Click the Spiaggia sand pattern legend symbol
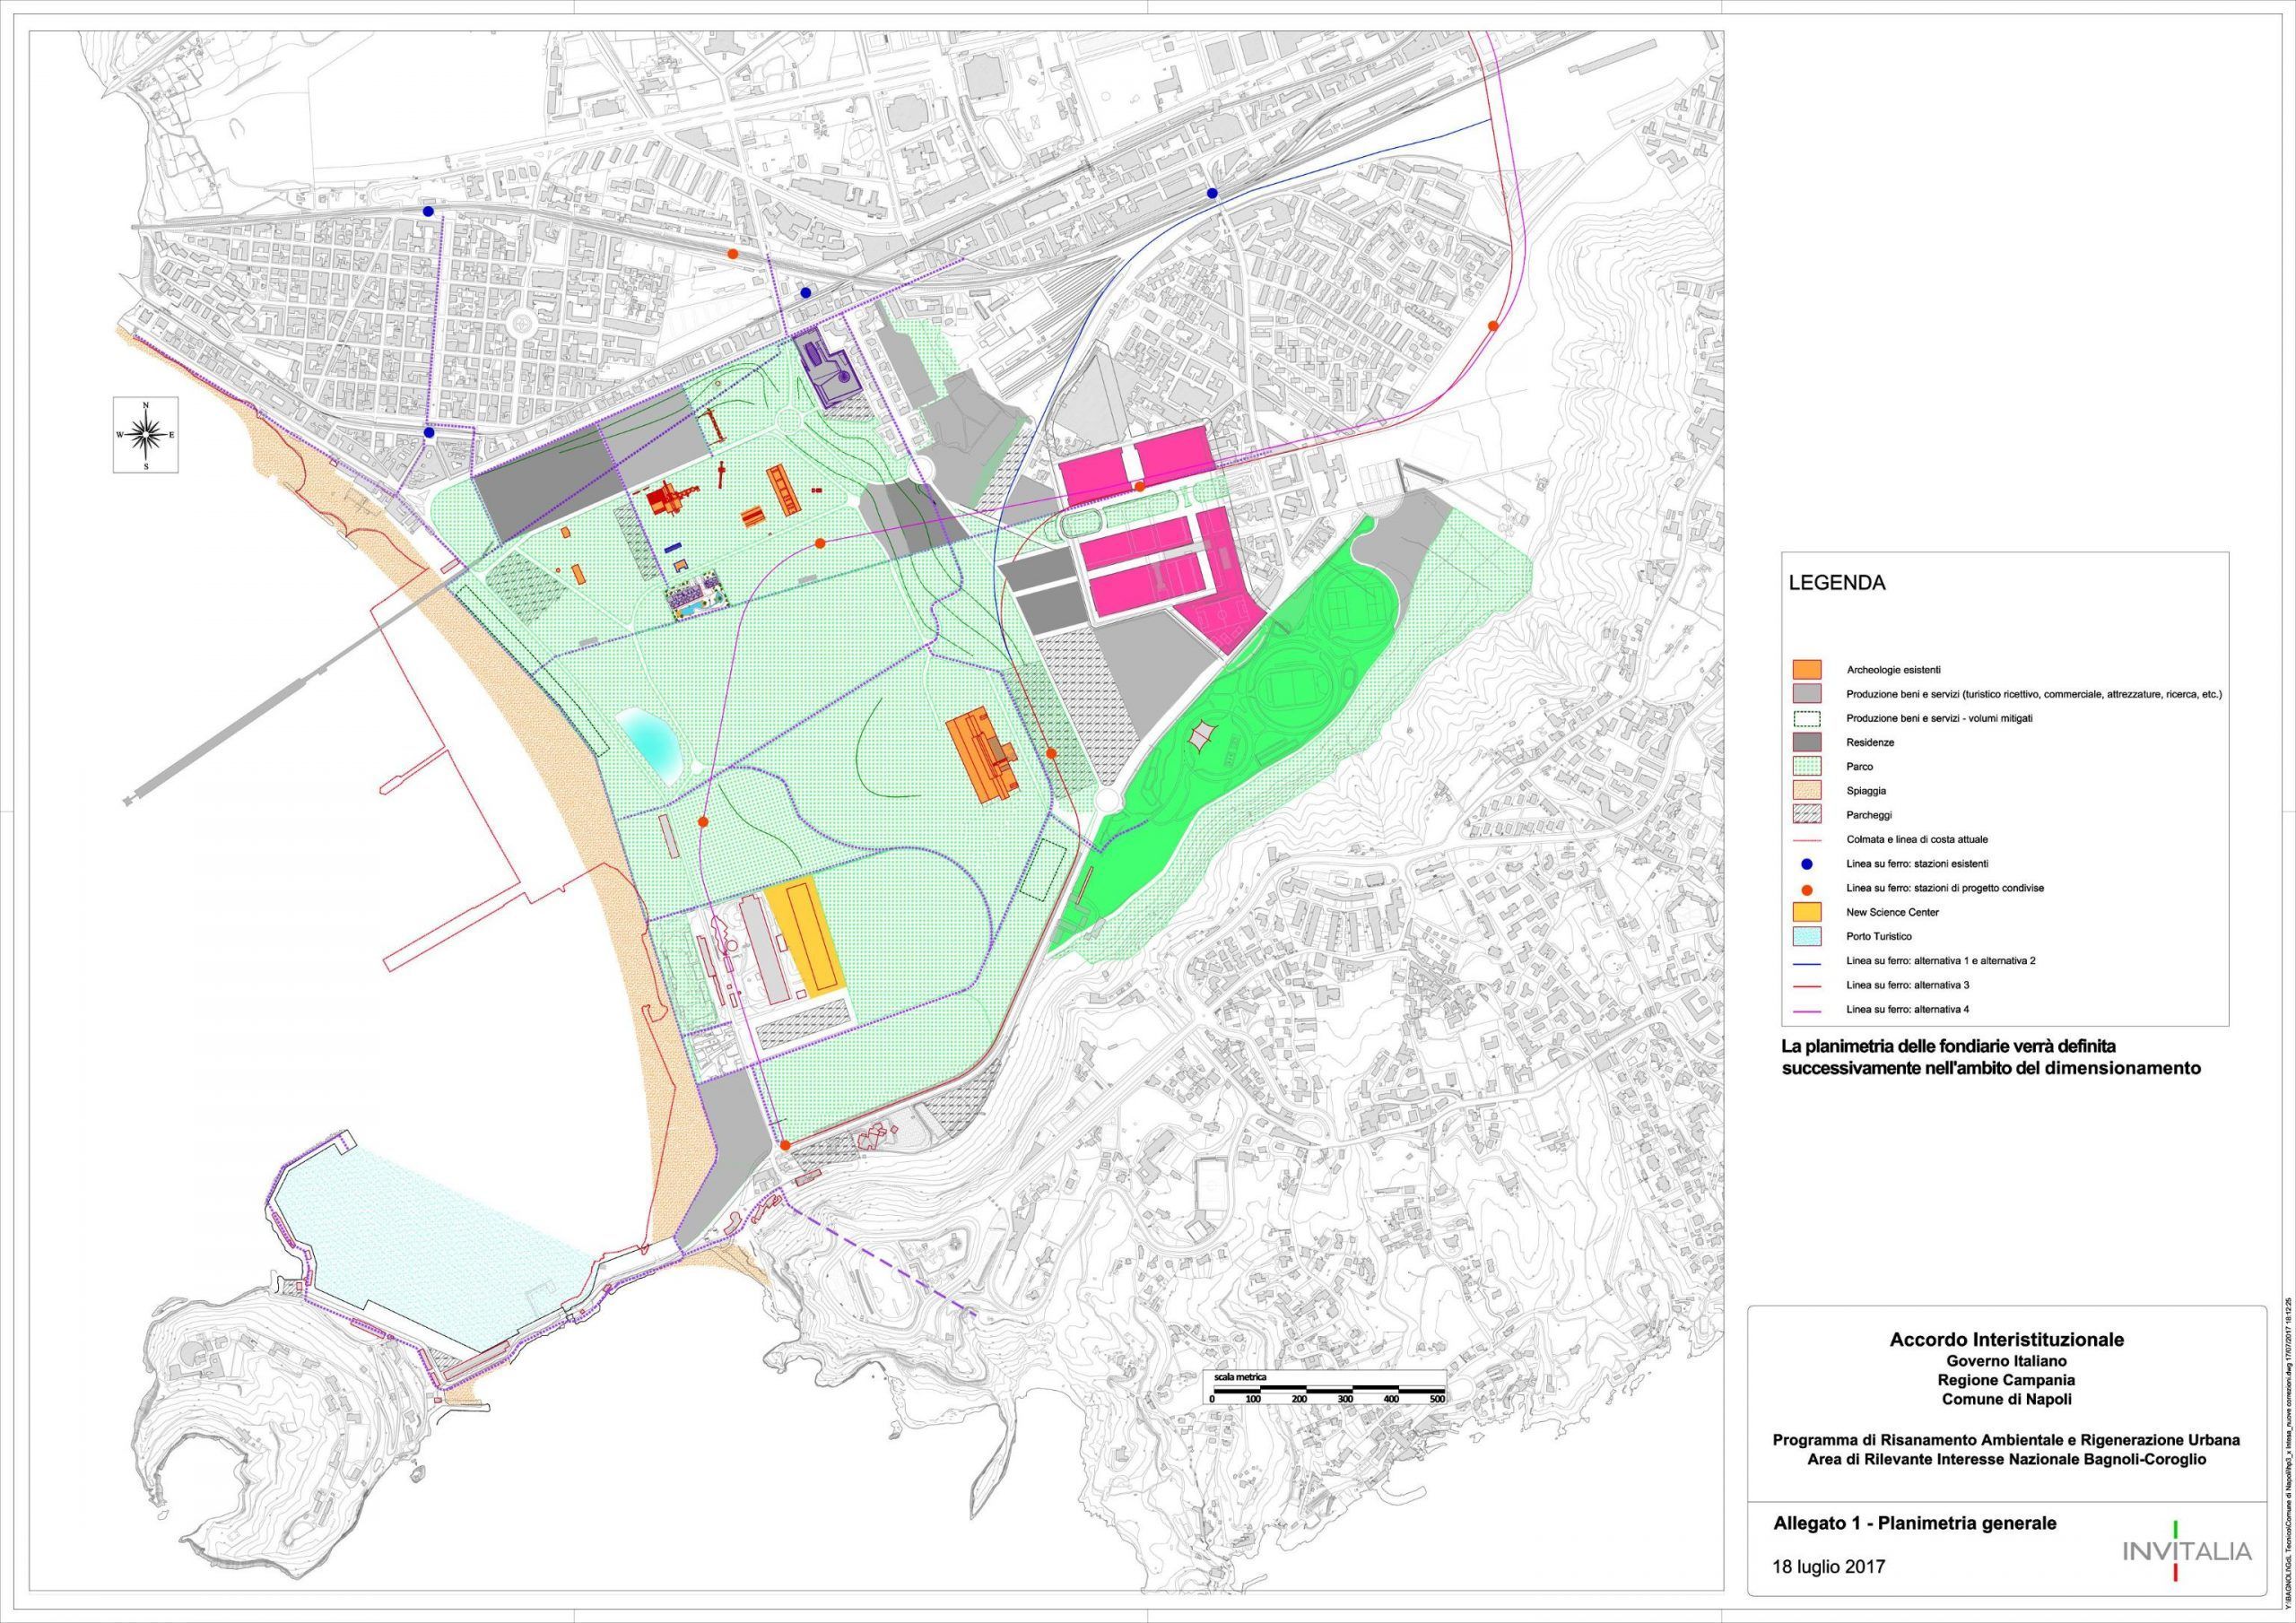 (x=1808, y=790)
